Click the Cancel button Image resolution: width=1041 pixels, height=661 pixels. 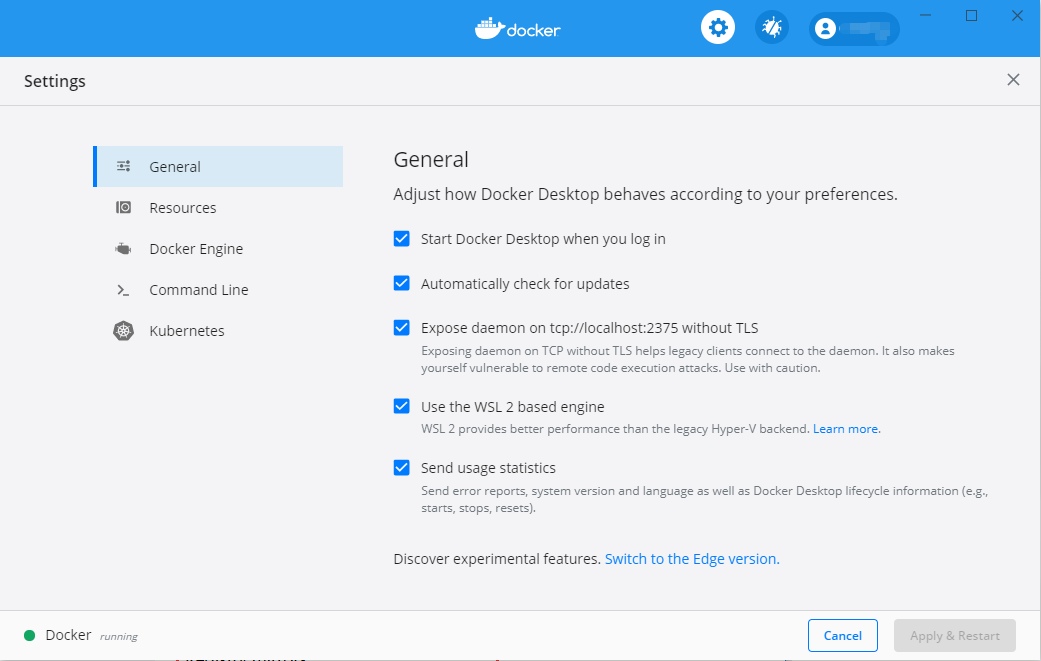842,635
